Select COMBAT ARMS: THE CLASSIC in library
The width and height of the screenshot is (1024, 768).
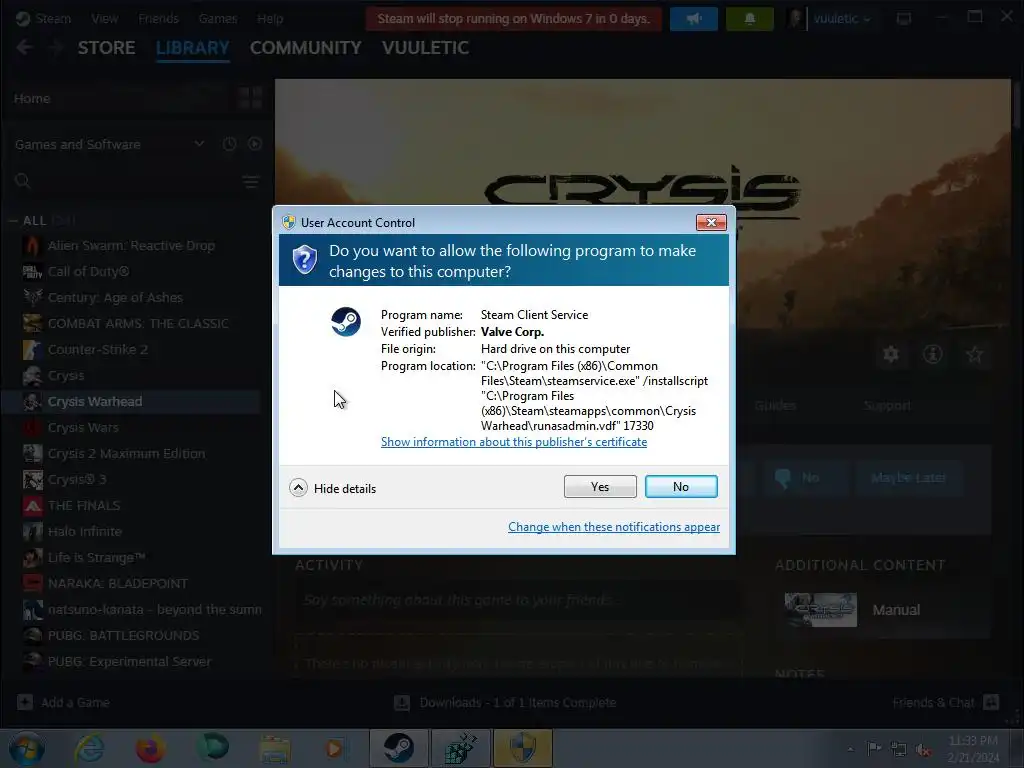coord(138,323)
